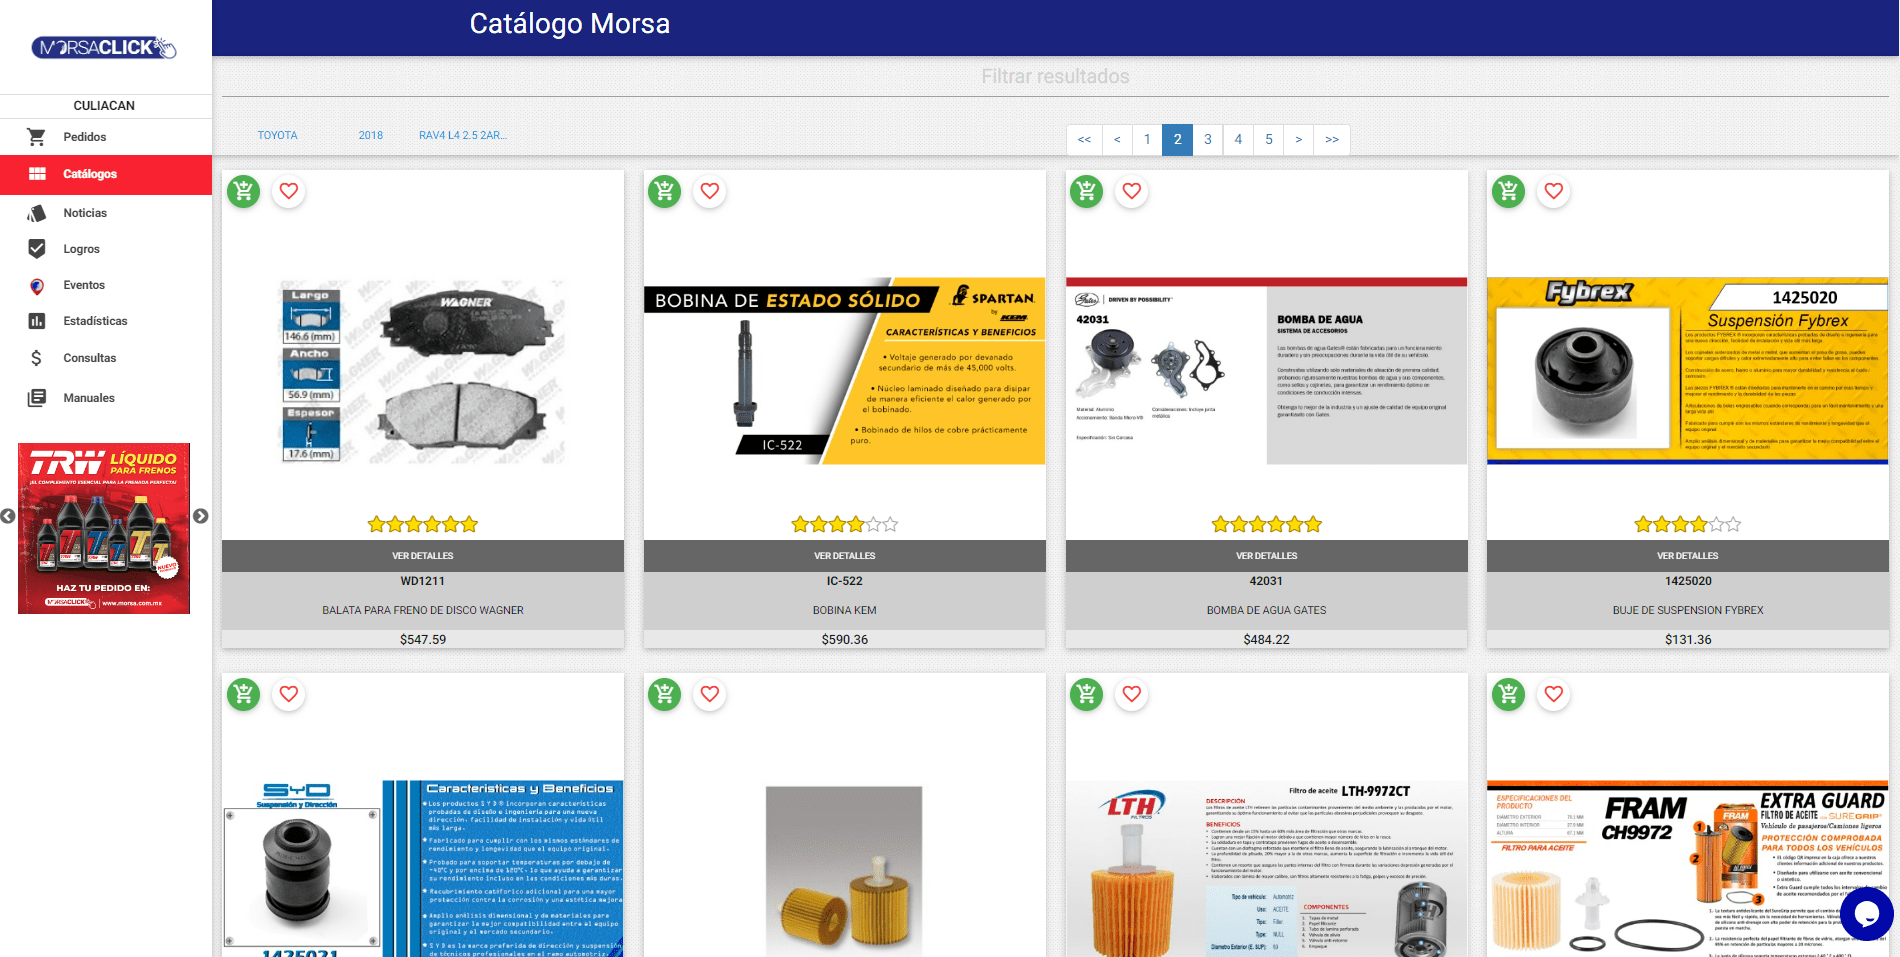Favorite the Fybrex 1425020 suspension bushing
1900x957 pixels.
(x=1554, y=191)
